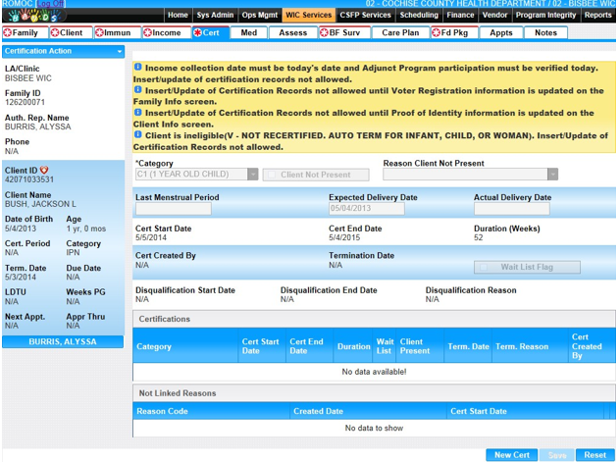Sort by Wait List column header
The width and height of the screenshot is (616, 462).
tap(385, 346)
